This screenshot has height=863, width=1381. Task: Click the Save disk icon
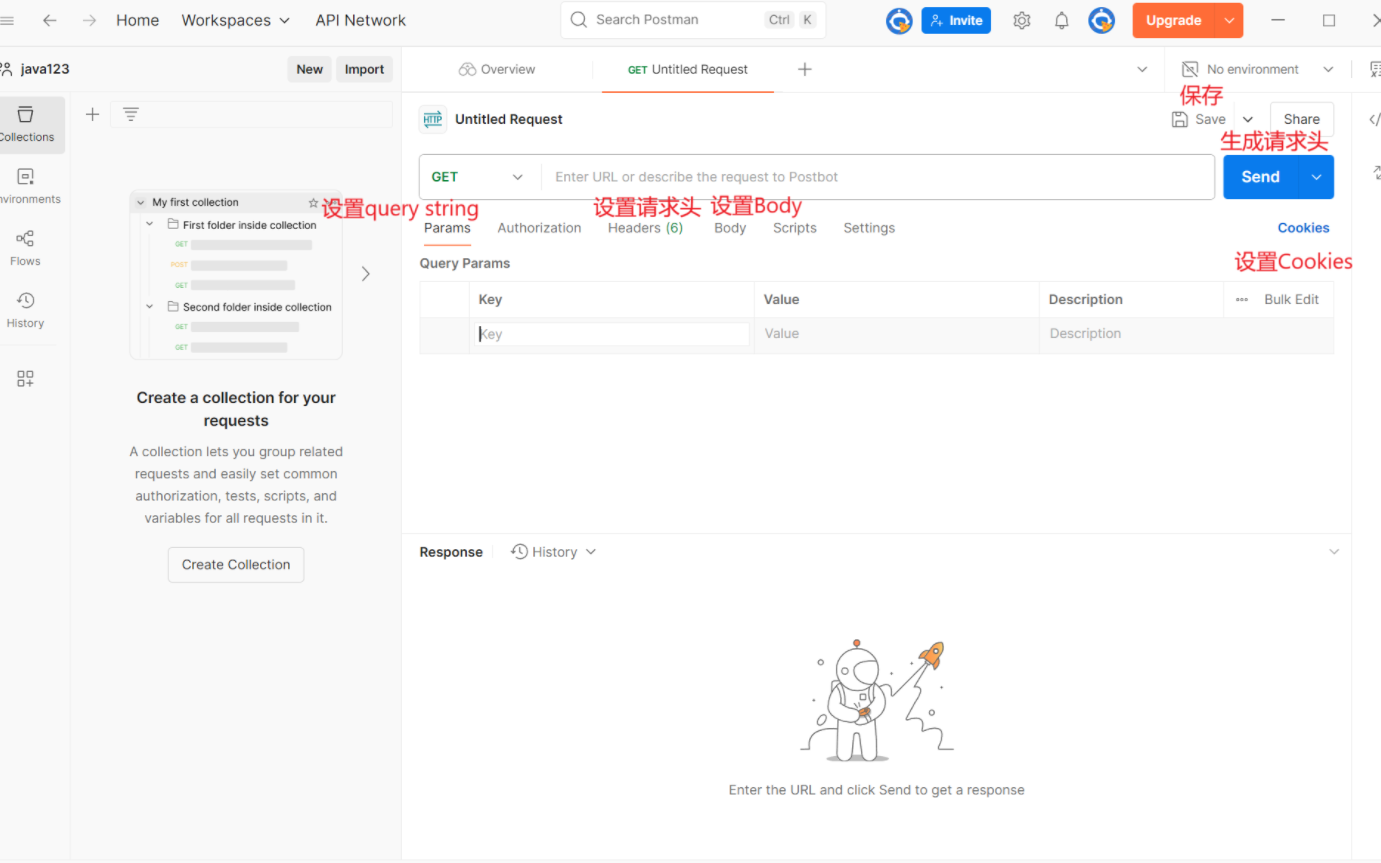point(1180,119)
